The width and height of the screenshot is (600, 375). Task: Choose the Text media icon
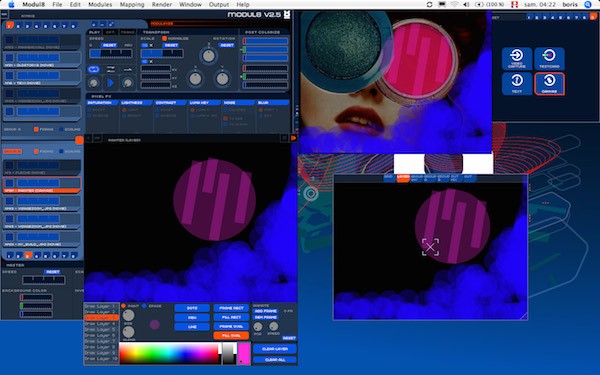point(517,83)
